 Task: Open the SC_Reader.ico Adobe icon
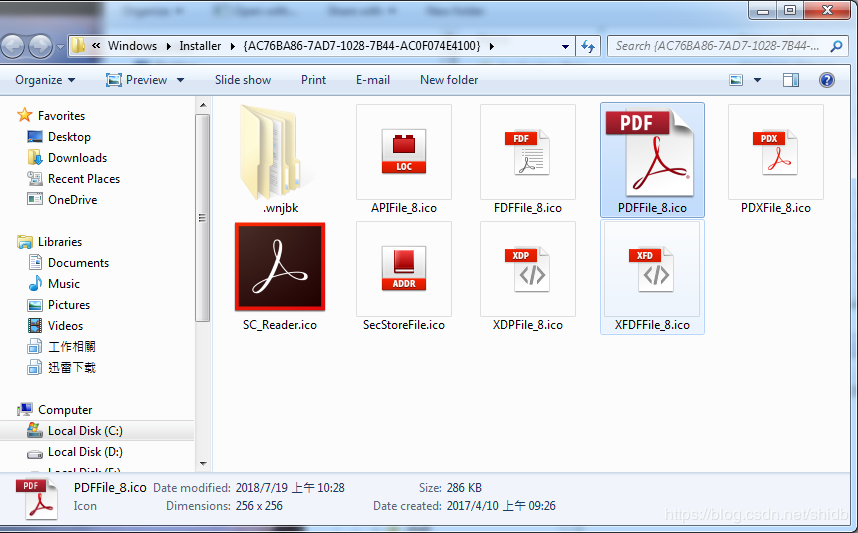(279, 267)
